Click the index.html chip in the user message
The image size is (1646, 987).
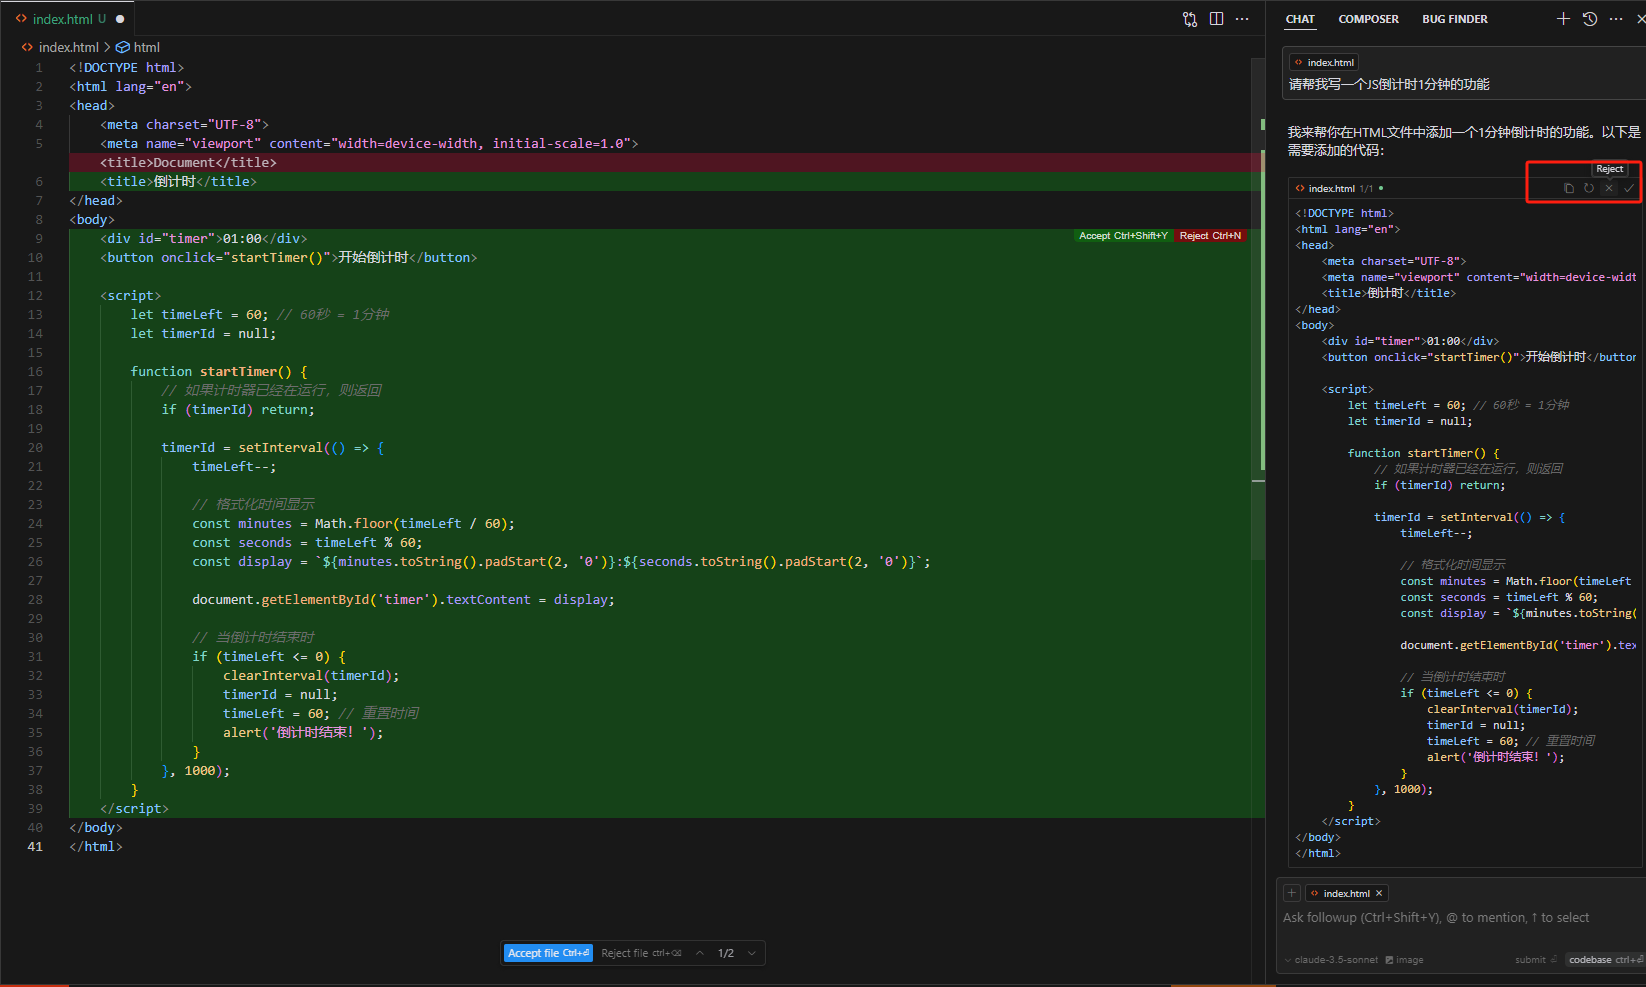pos(1324,62)
